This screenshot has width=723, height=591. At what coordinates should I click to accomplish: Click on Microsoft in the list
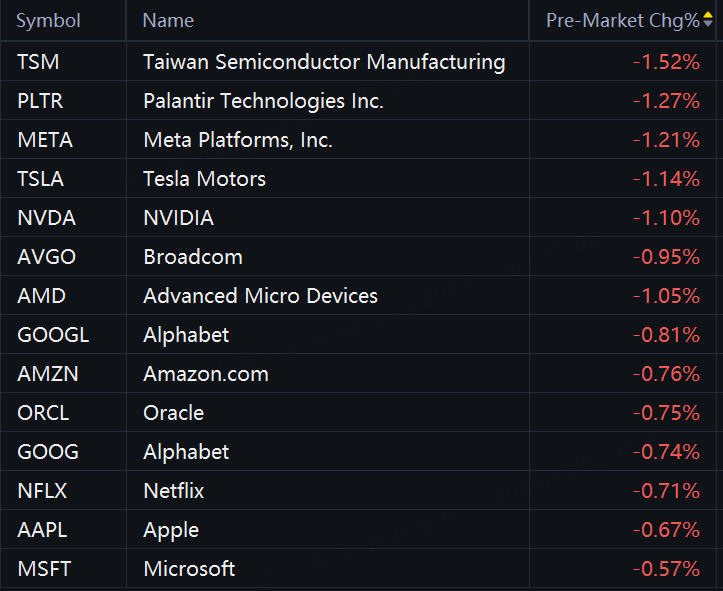pos(189,569)
